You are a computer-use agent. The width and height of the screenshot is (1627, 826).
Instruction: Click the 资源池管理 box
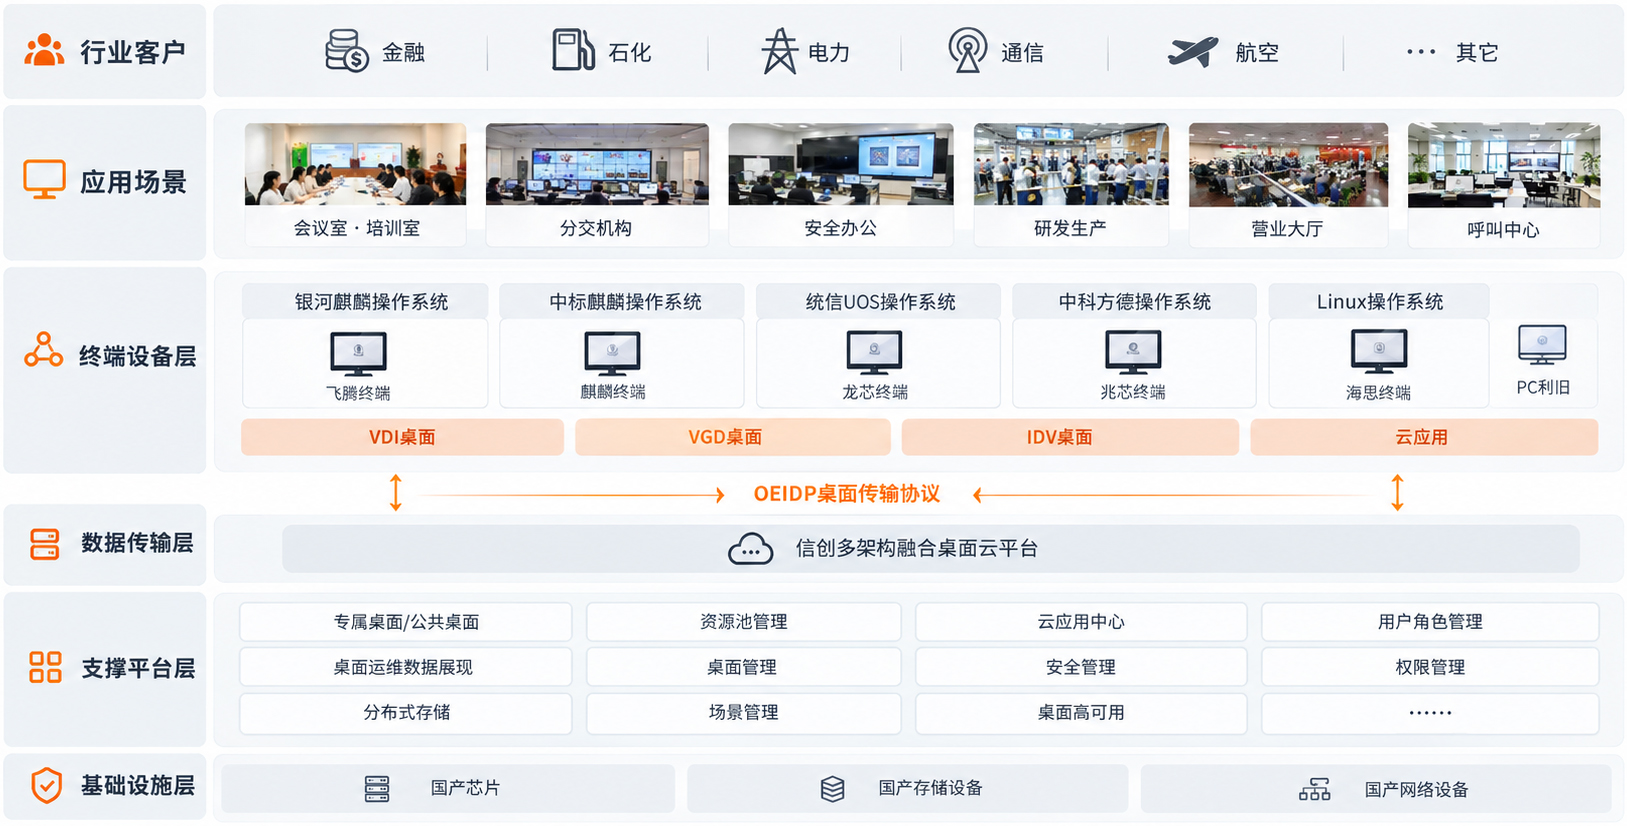tap(743, 621)
